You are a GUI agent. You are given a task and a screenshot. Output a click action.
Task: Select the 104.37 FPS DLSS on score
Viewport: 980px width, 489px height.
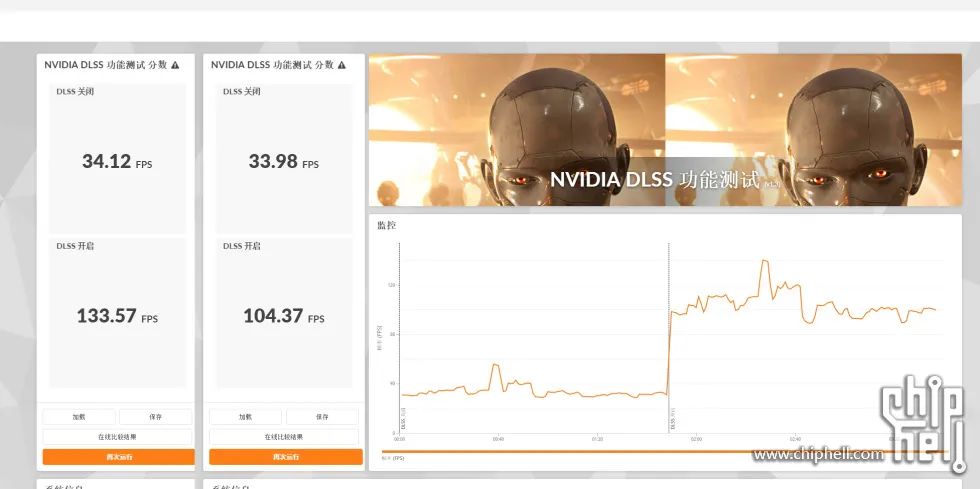pos(284,316)
